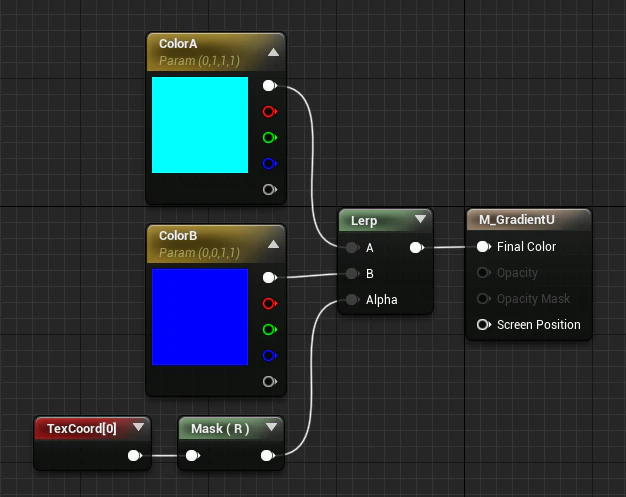Click the Param (0,0,1,1) label
626x497 pixels.
point(199,253)
